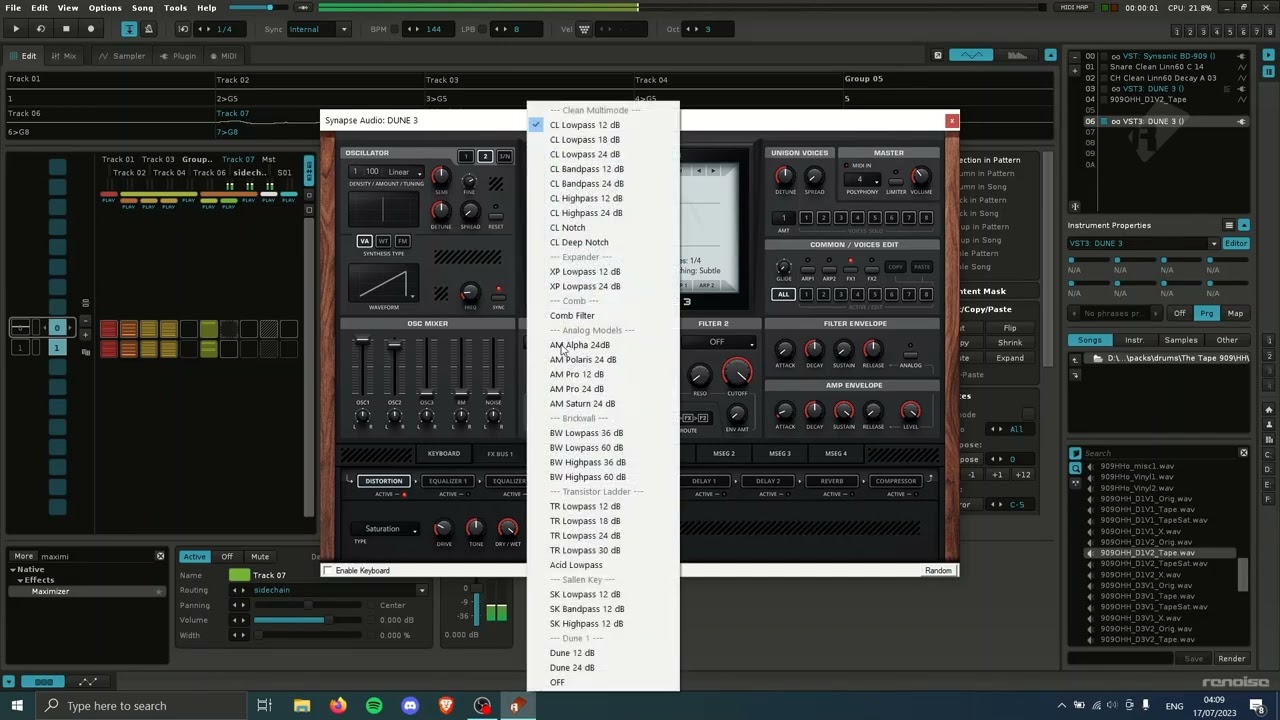Click the Track 07 green color swatch

(x=239, y=575)
